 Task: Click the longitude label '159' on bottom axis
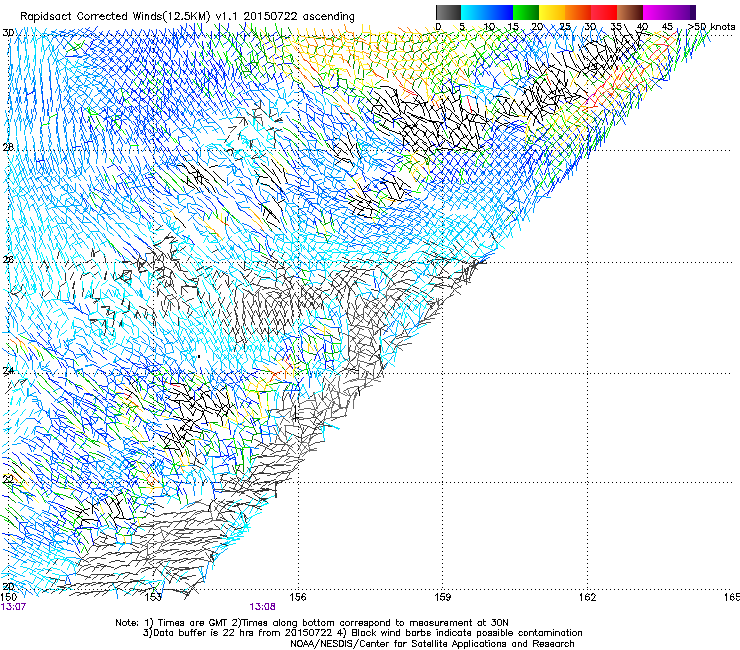coord(442,597)
